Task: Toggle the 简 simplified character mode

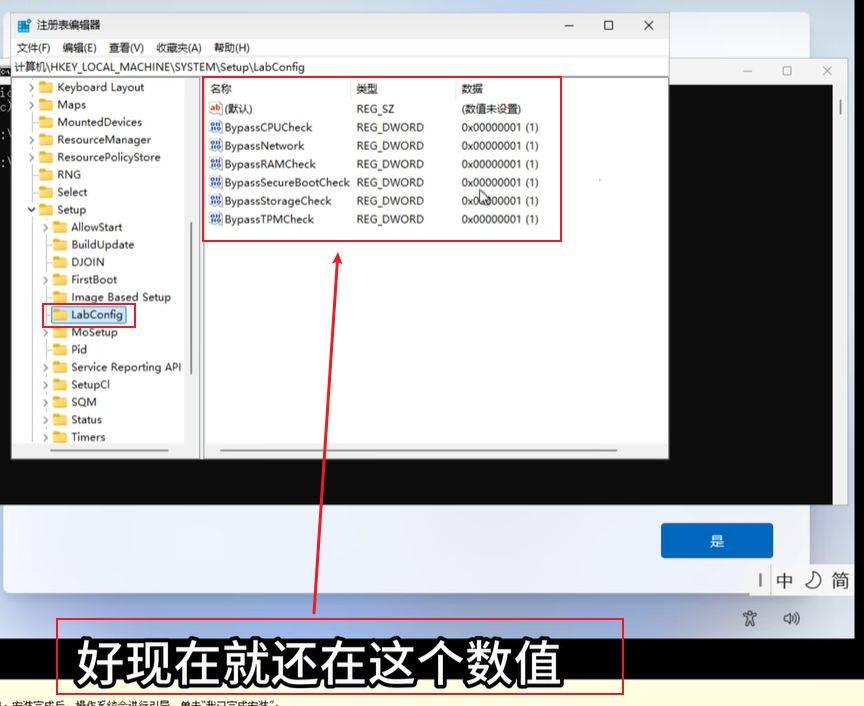Action: 840,580
